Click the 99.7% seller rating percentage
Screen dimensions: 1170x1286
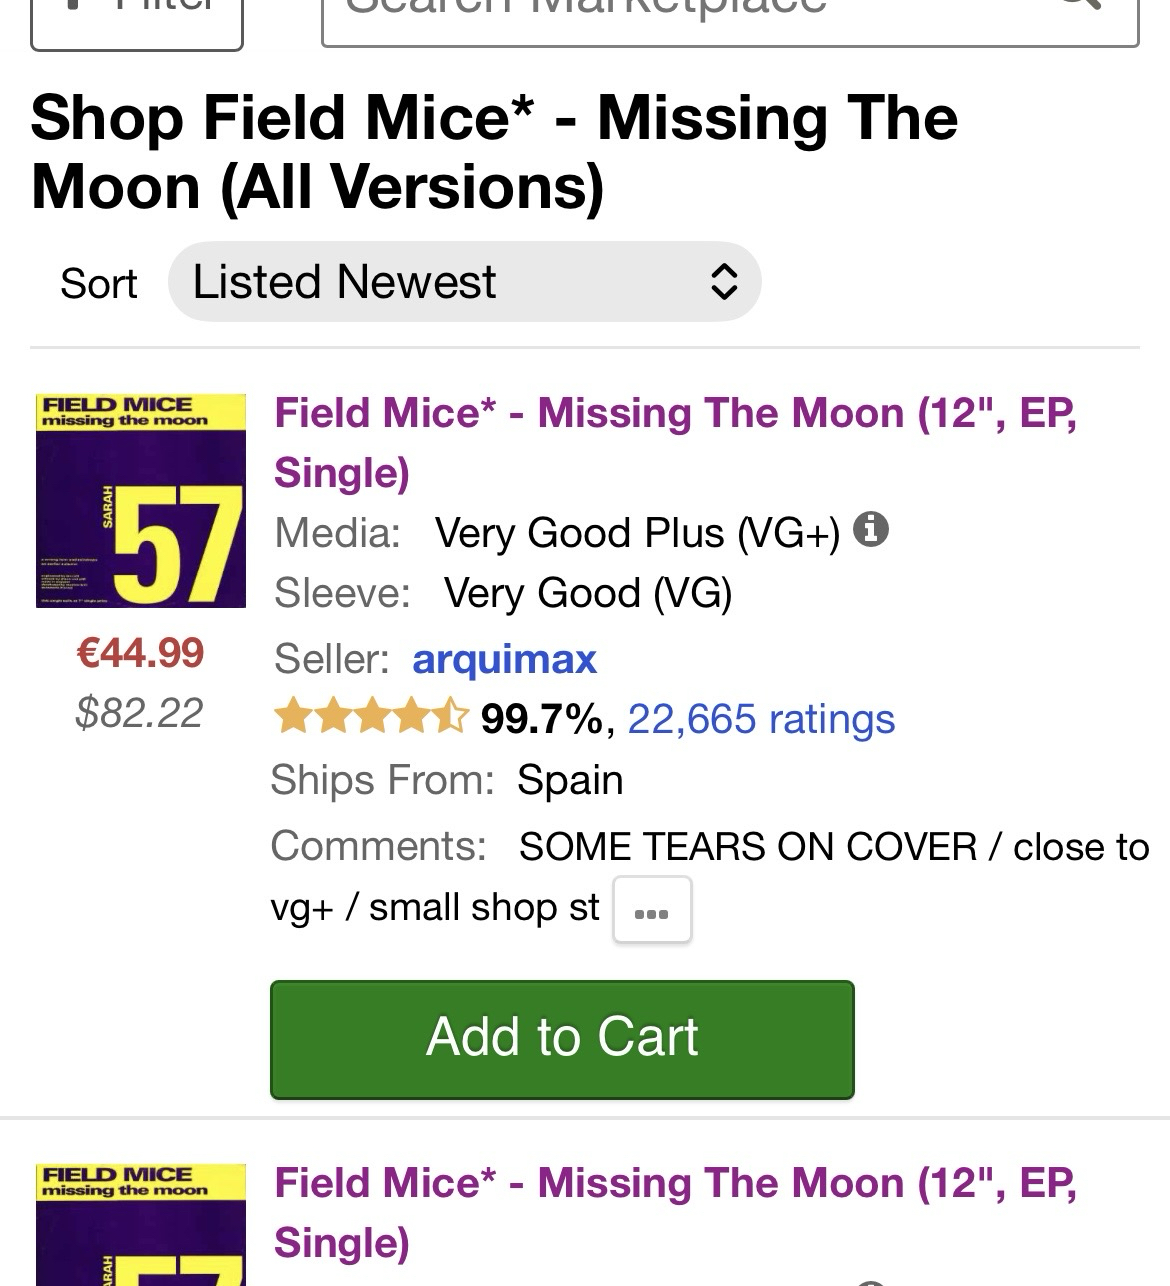coord(541,719)
